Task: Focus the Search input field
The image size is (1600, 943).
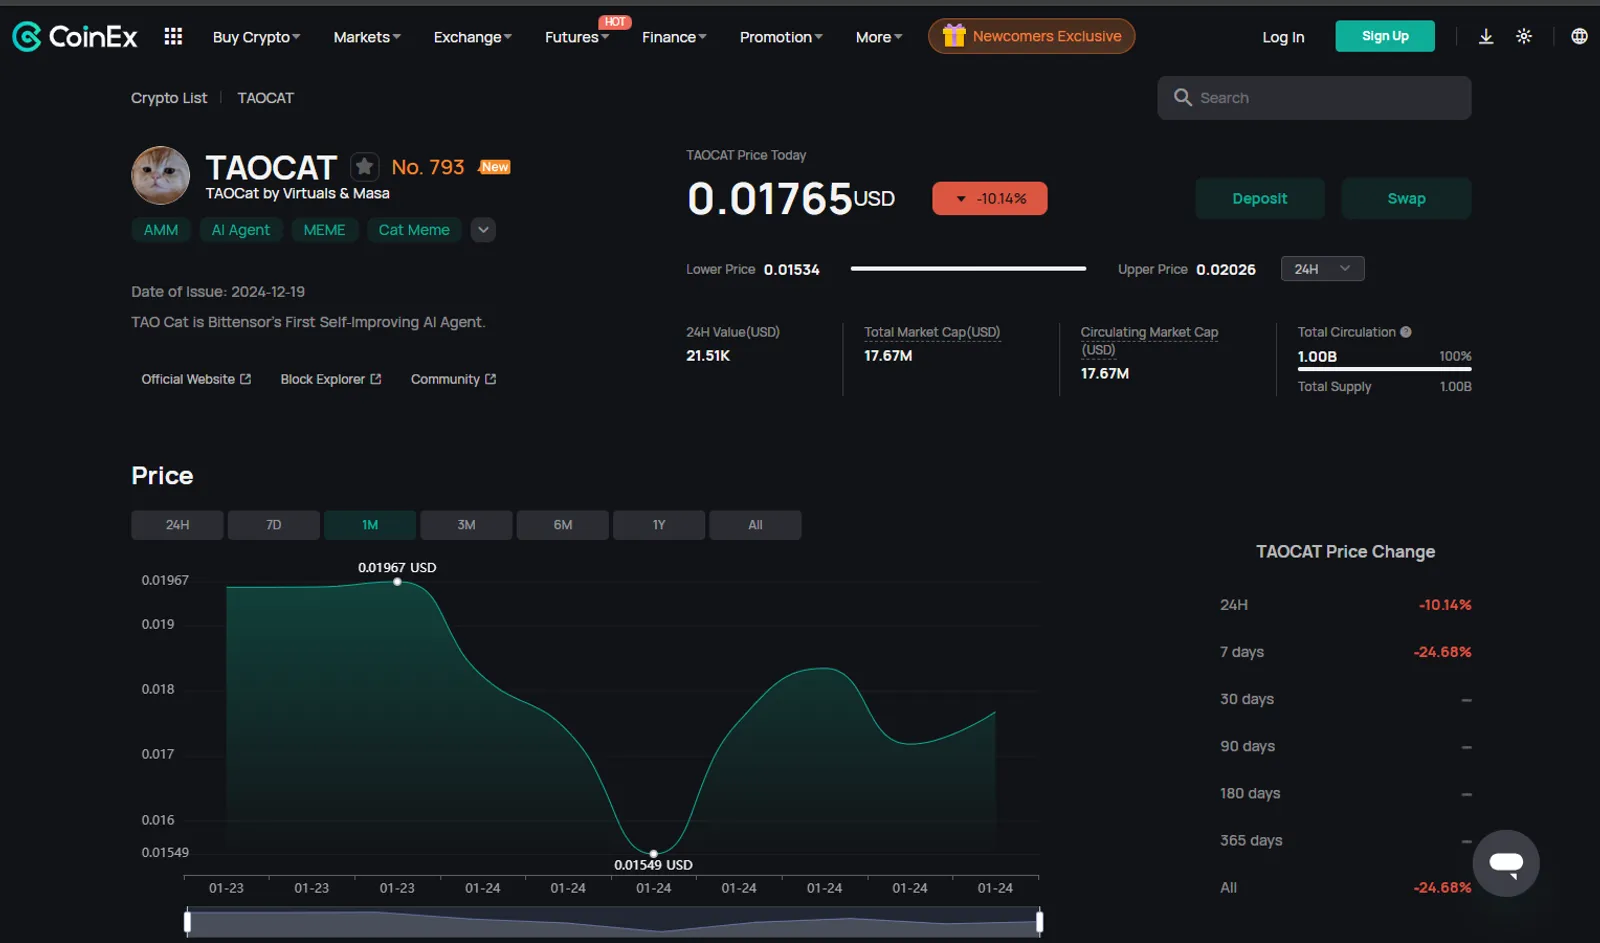Action: click(1314, 98)
